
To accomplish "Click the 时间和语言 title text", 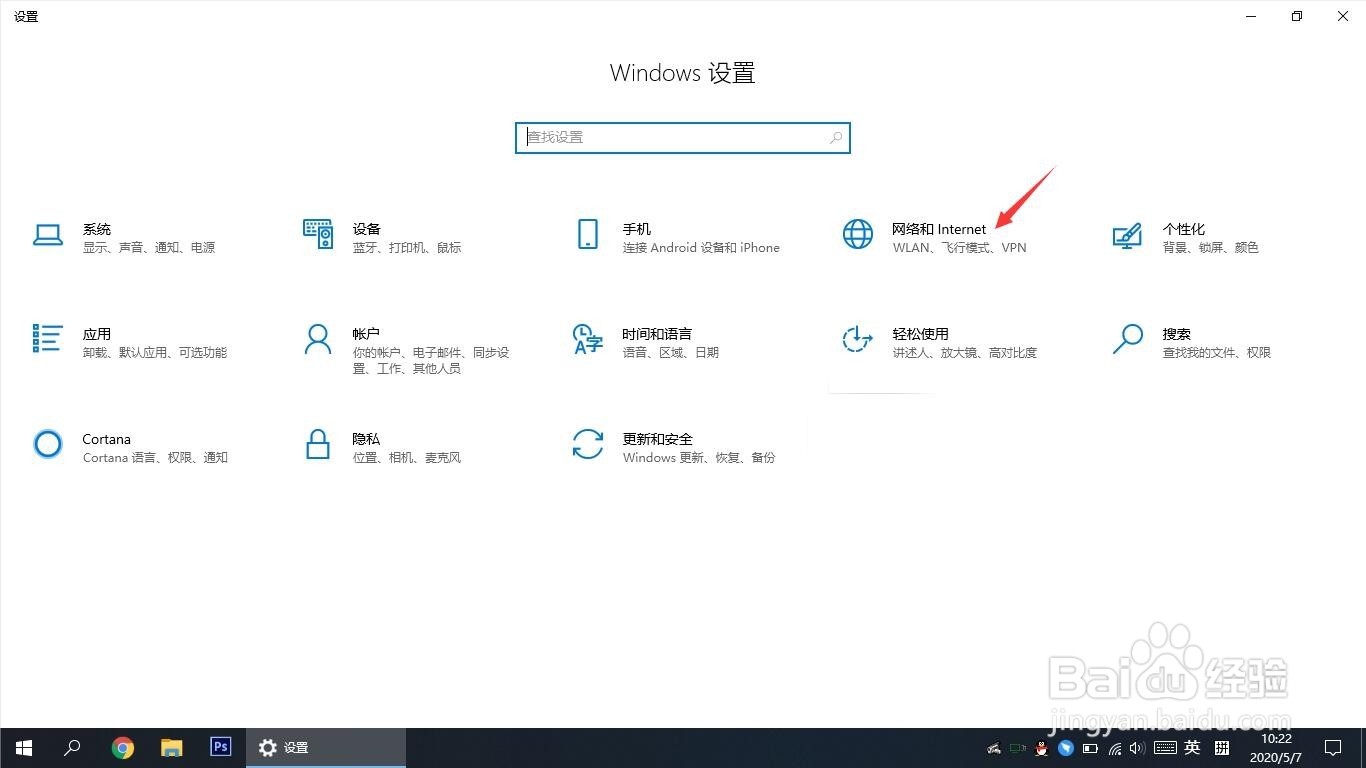I will tap(658, 334).
